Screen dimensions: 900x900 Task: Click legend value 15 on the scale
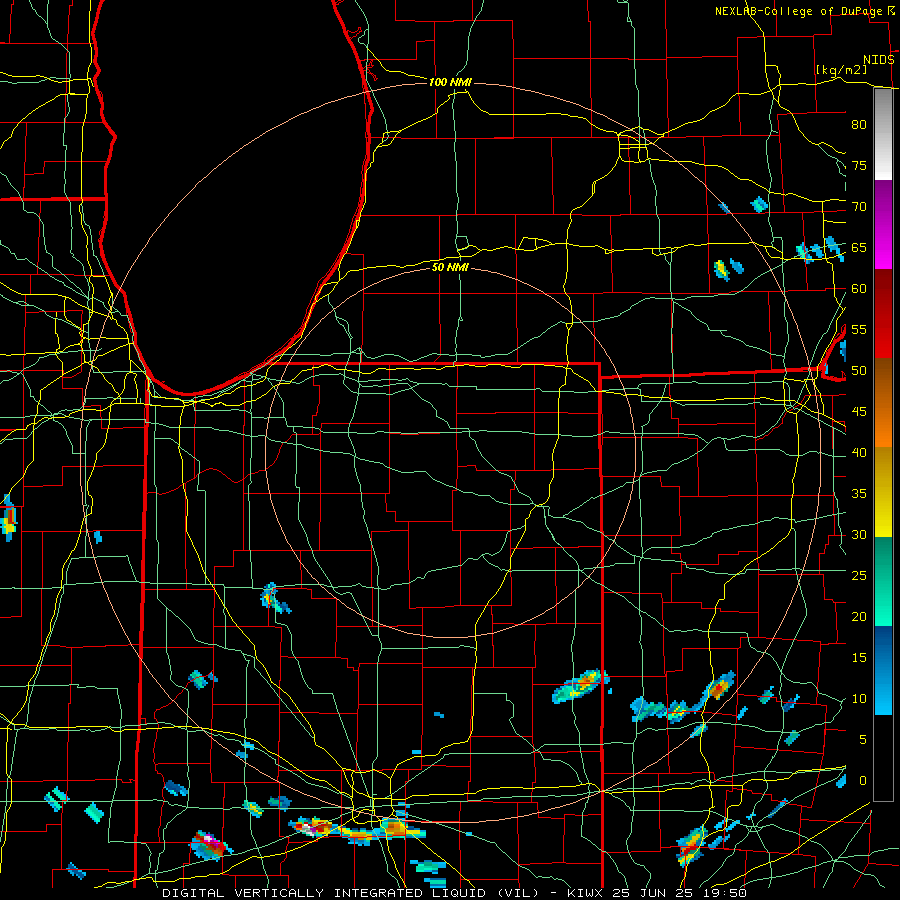coord(859,658)
